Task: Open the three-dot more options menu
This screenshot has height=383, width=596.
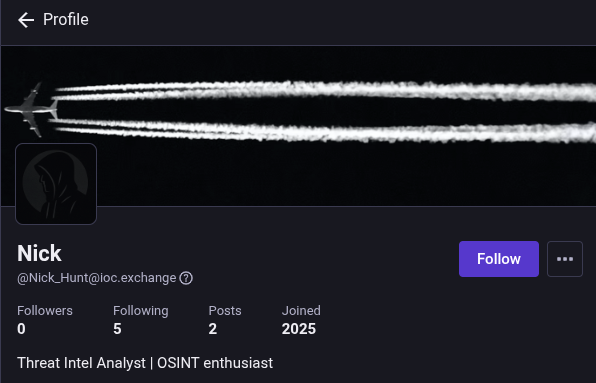Action: (x=565, y=259)
